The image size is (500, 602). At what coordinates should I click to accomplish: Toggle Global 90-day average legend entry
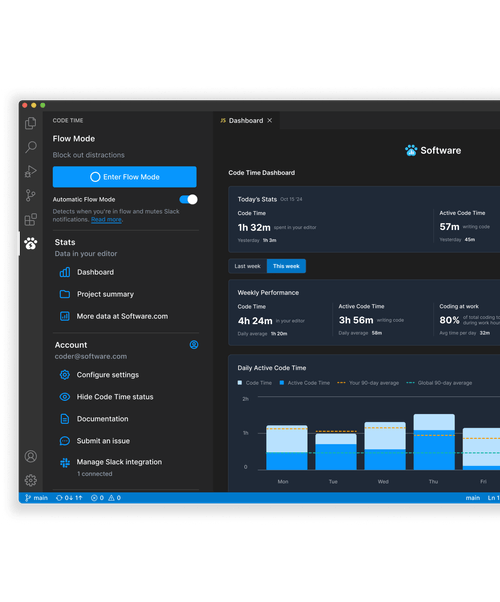tap(439, 383)
